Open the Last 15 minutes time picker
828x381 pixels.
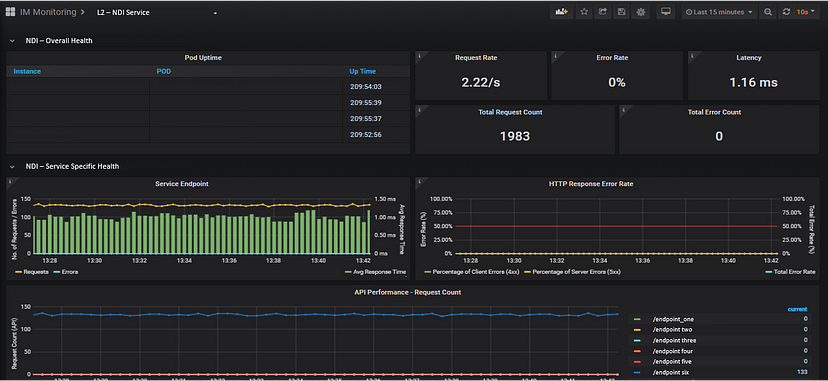(x=719, y=12)
